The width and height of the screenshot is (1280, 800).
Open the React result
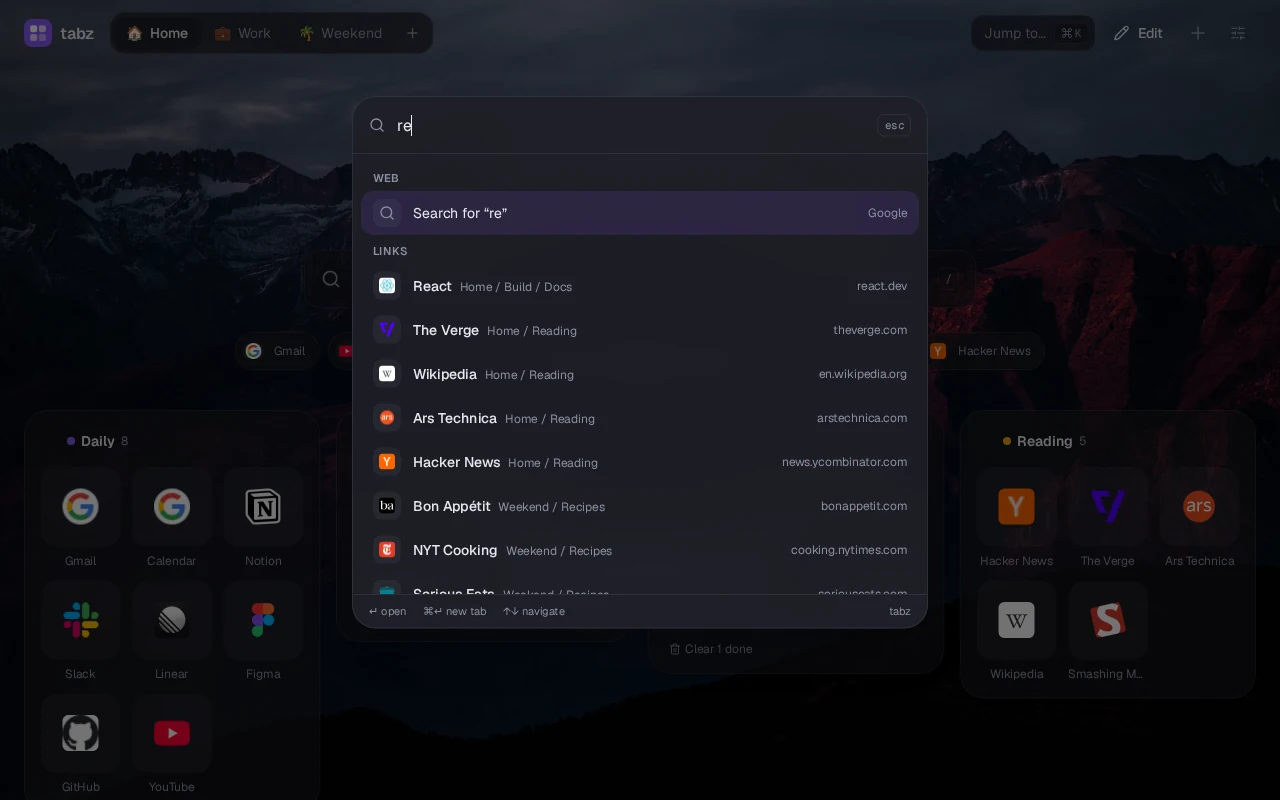(640, 286)
